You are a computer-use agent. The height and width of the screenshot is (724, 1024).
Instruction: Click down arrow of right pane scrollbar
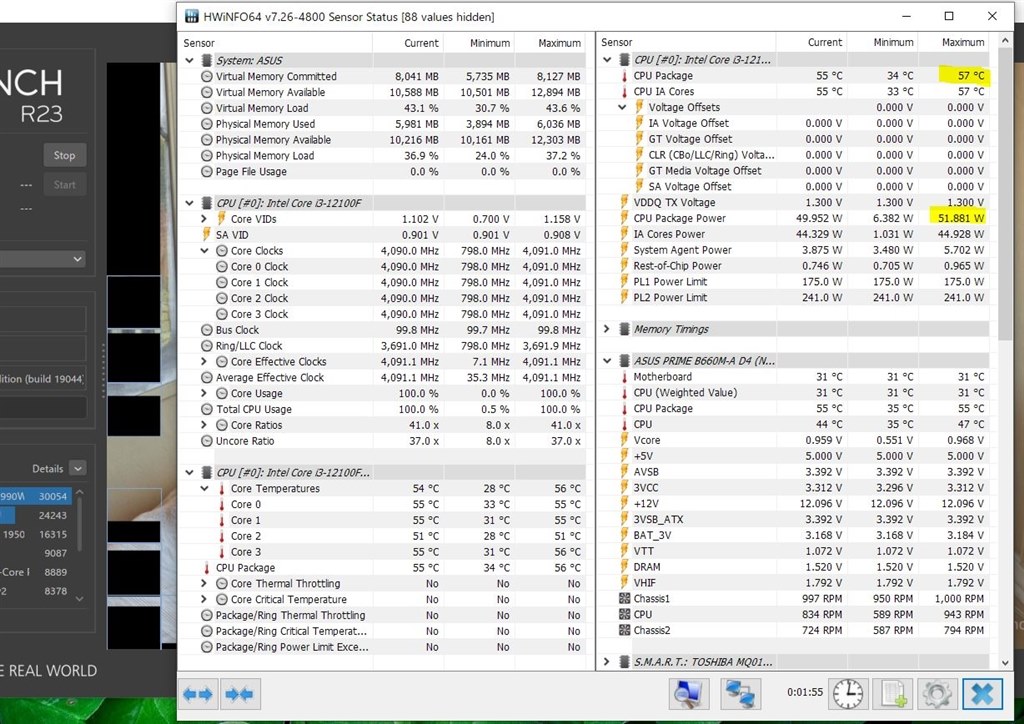point(1005,663)
